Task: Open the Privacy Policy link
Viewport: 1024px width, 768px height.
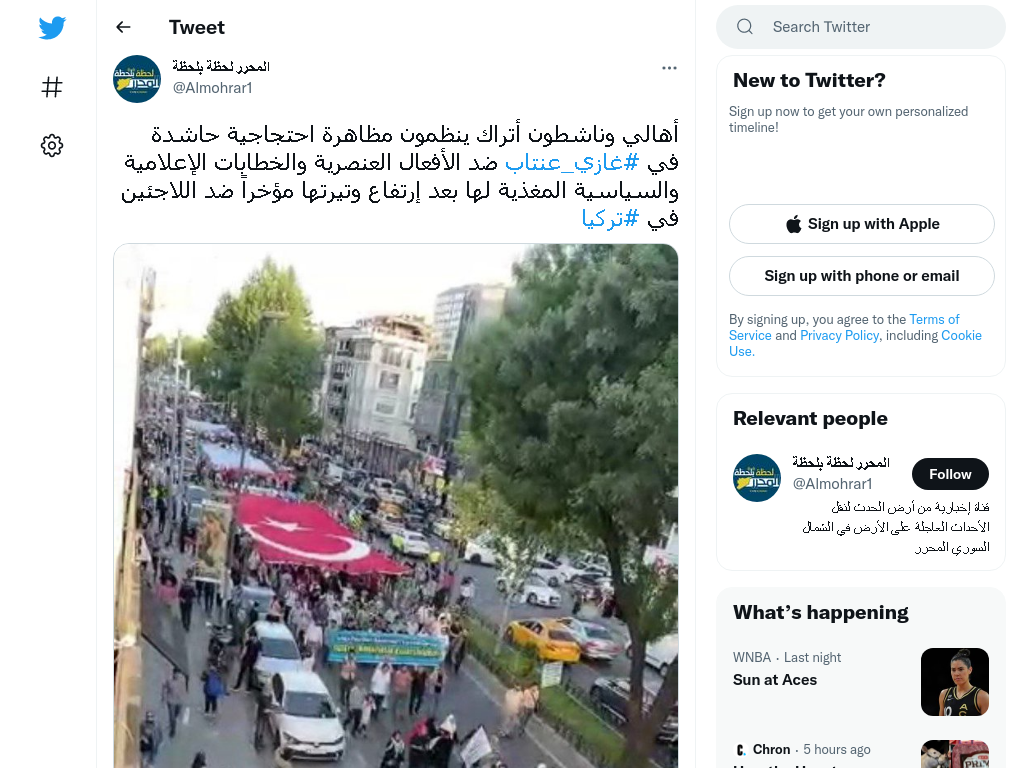Action: click(x=839, y=335)
